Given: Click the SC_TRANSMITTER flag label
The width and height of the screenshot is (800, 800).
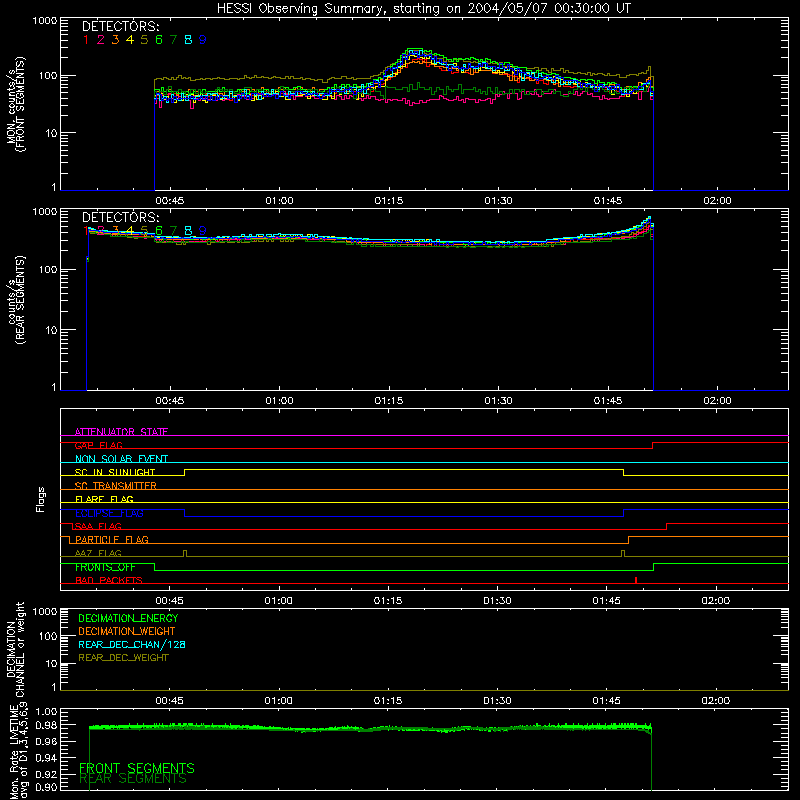Looking at the screenshot, I should point(115,486).
